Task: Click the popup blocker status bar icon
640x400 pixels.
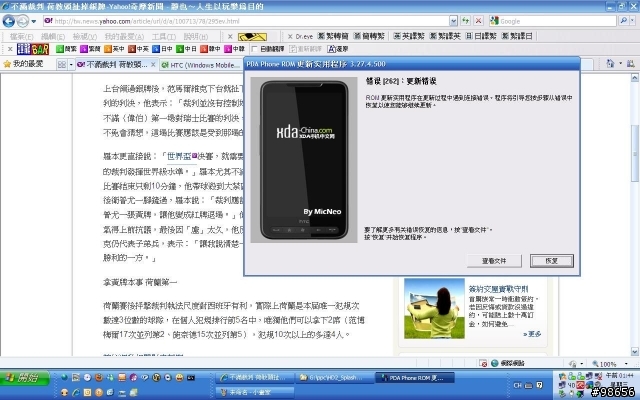Action: coord(483,363)
